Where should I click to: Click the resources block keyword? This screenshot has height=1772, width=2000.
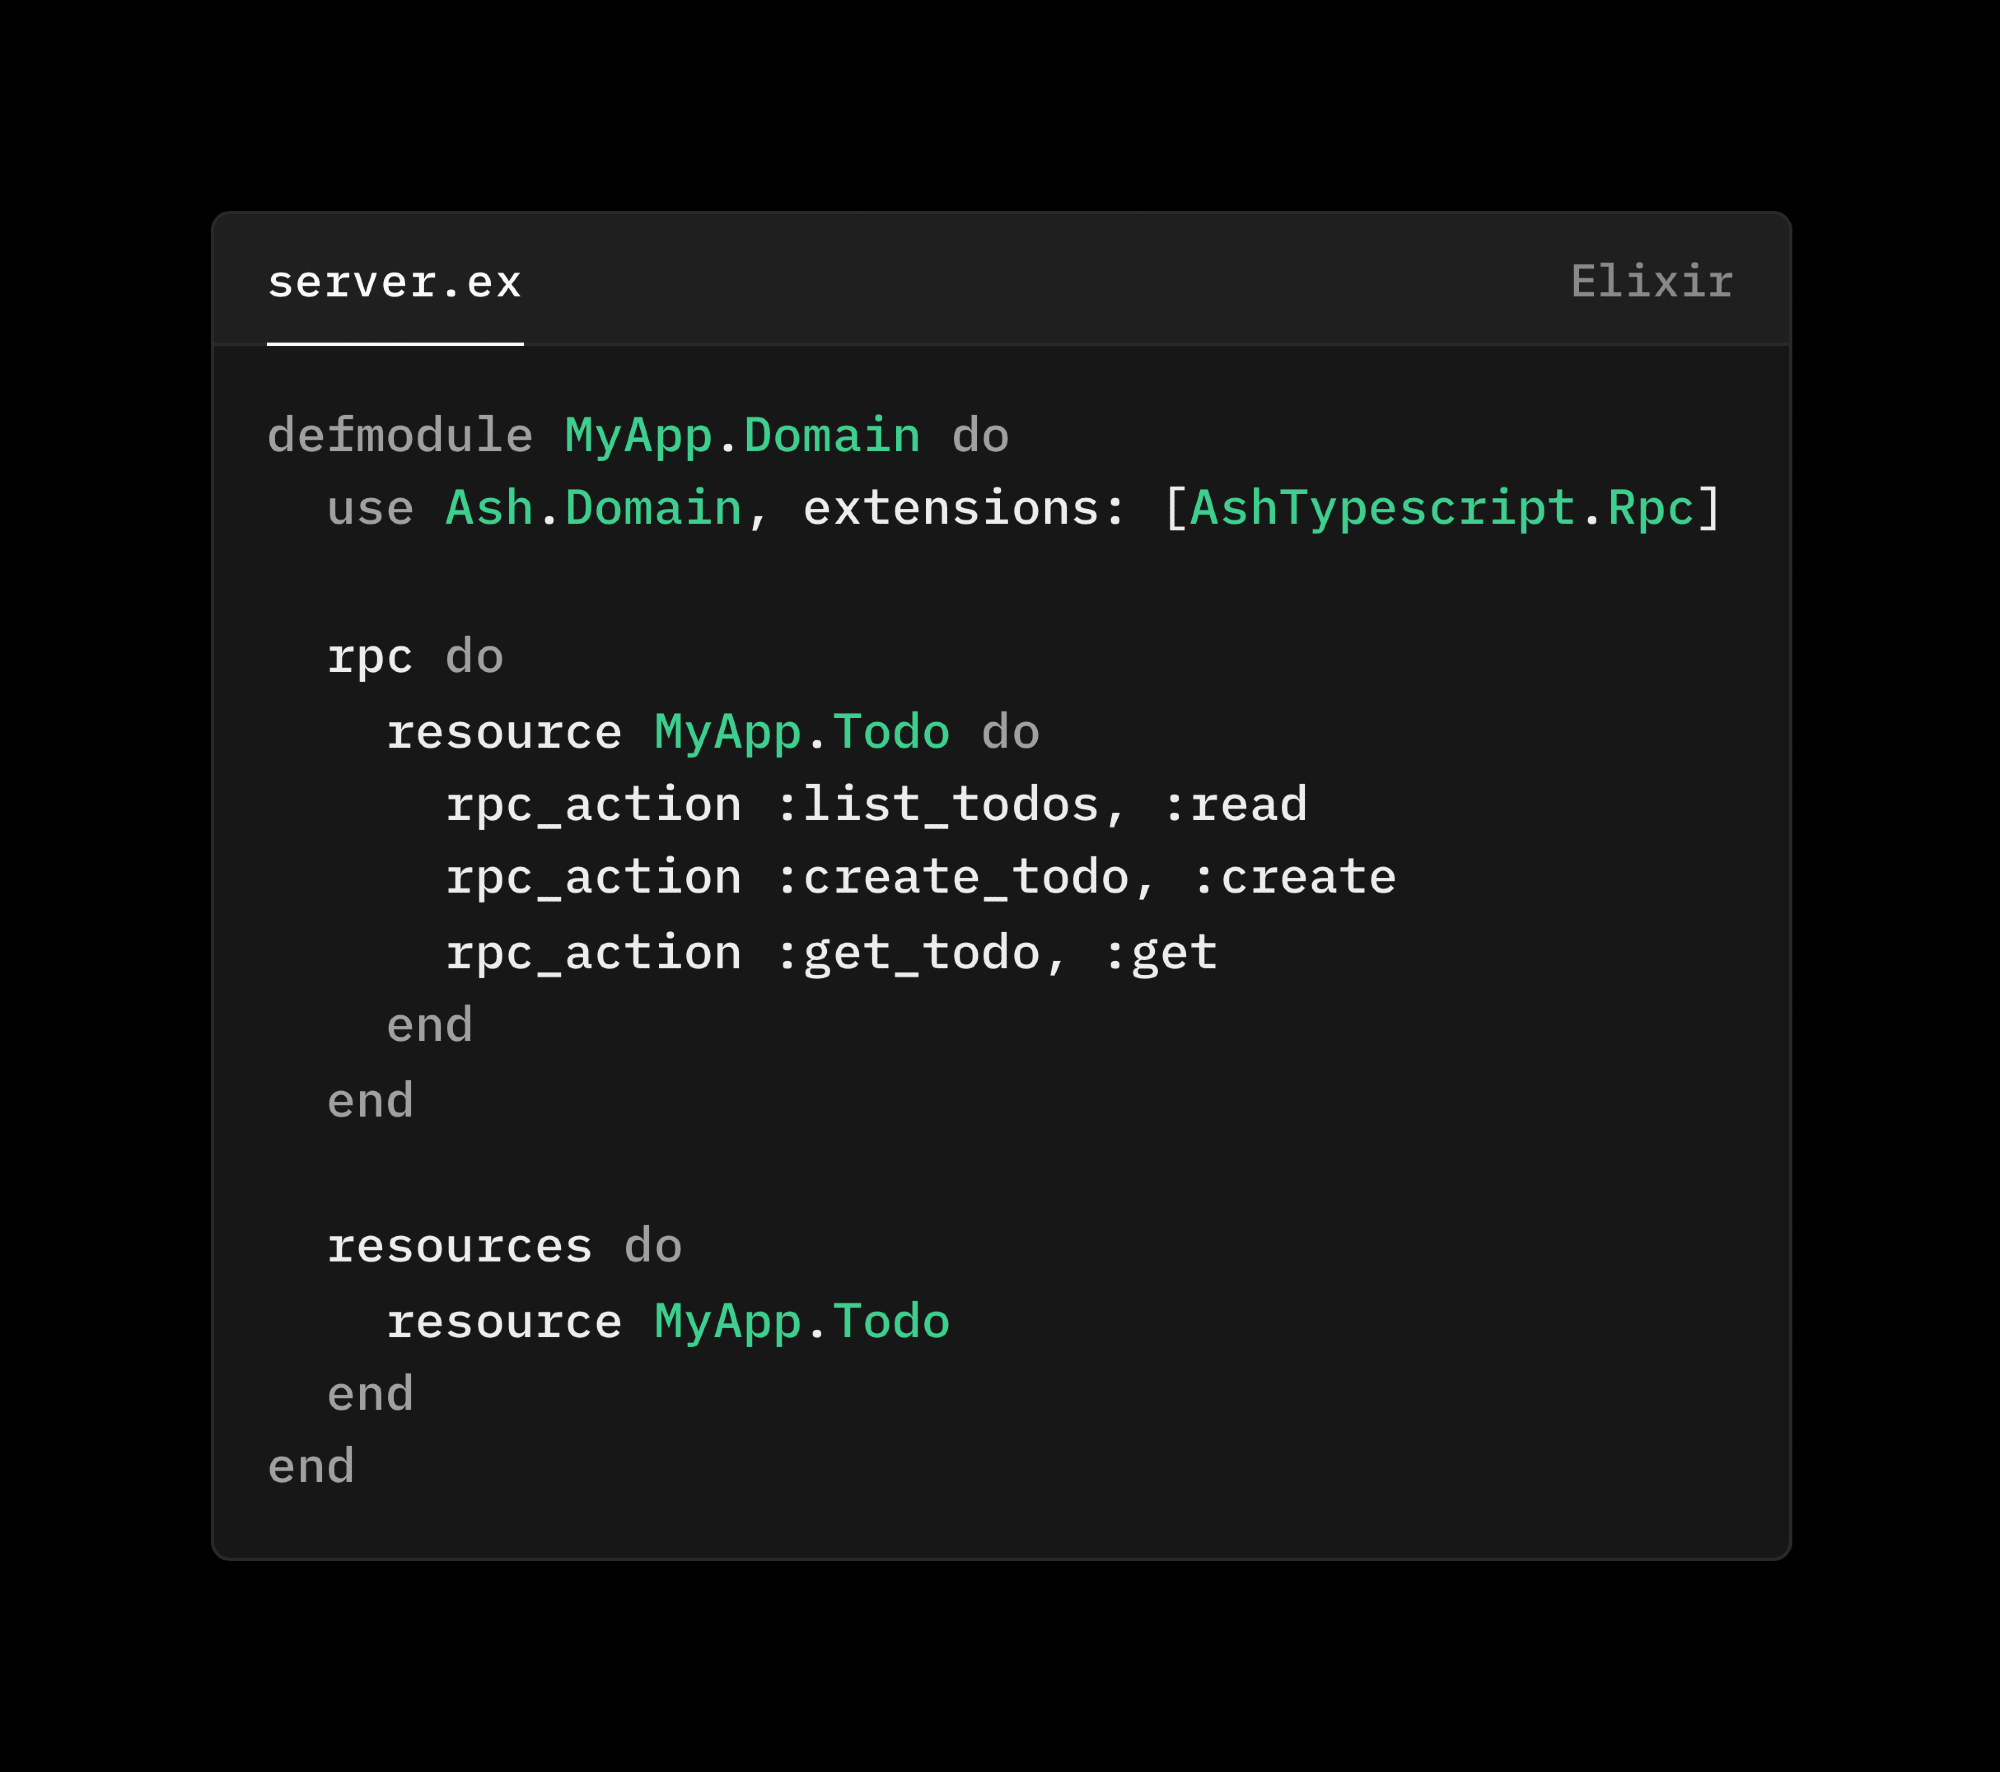(460, 1247)
